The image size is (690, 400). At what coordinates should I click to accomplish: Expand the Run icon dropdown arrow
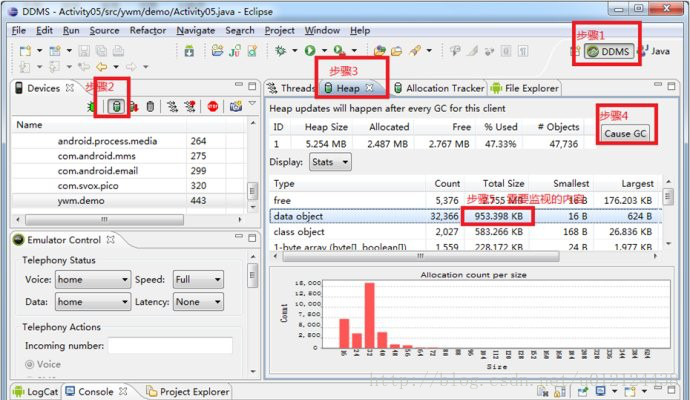[324, 51]
